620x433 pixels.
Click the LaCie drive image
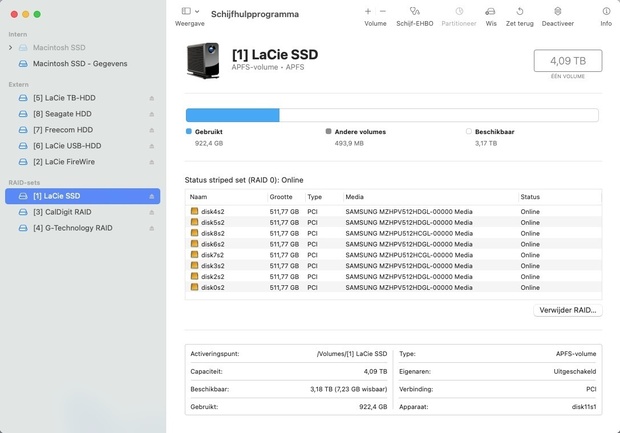(x=203, y=61)
